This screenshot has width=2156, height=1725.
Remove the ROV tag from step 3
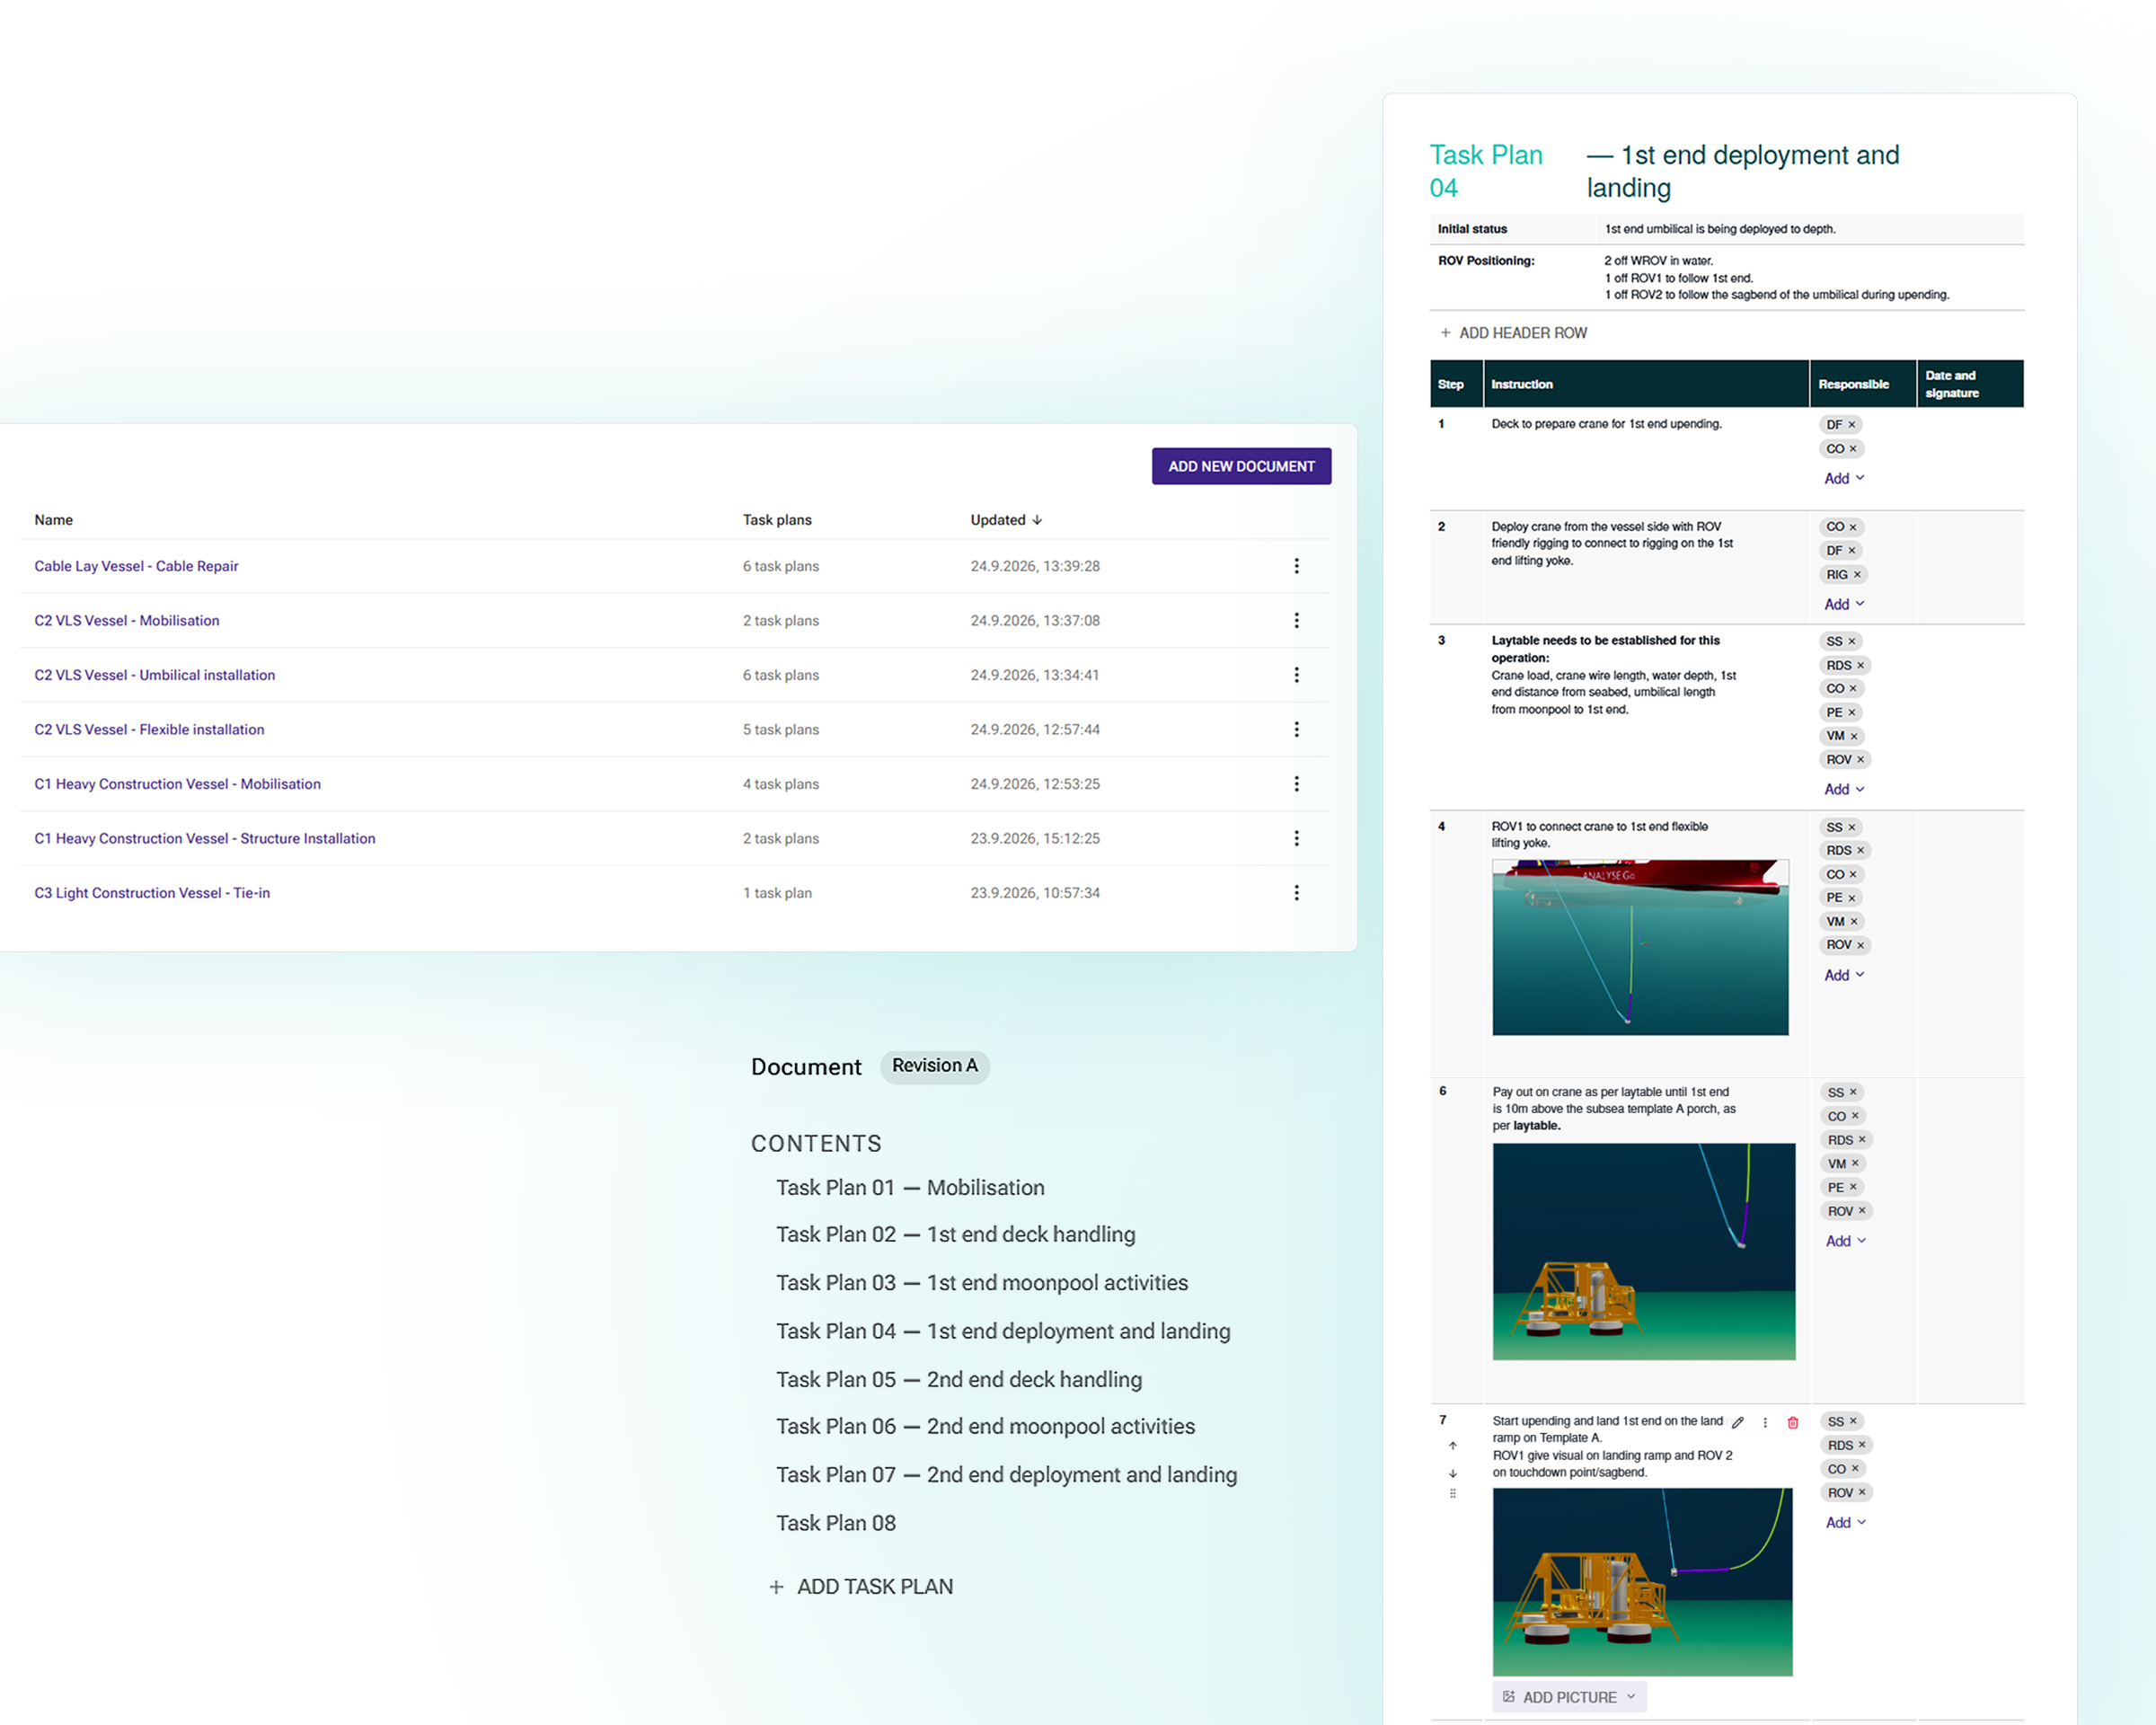[x=1861, y=760]
